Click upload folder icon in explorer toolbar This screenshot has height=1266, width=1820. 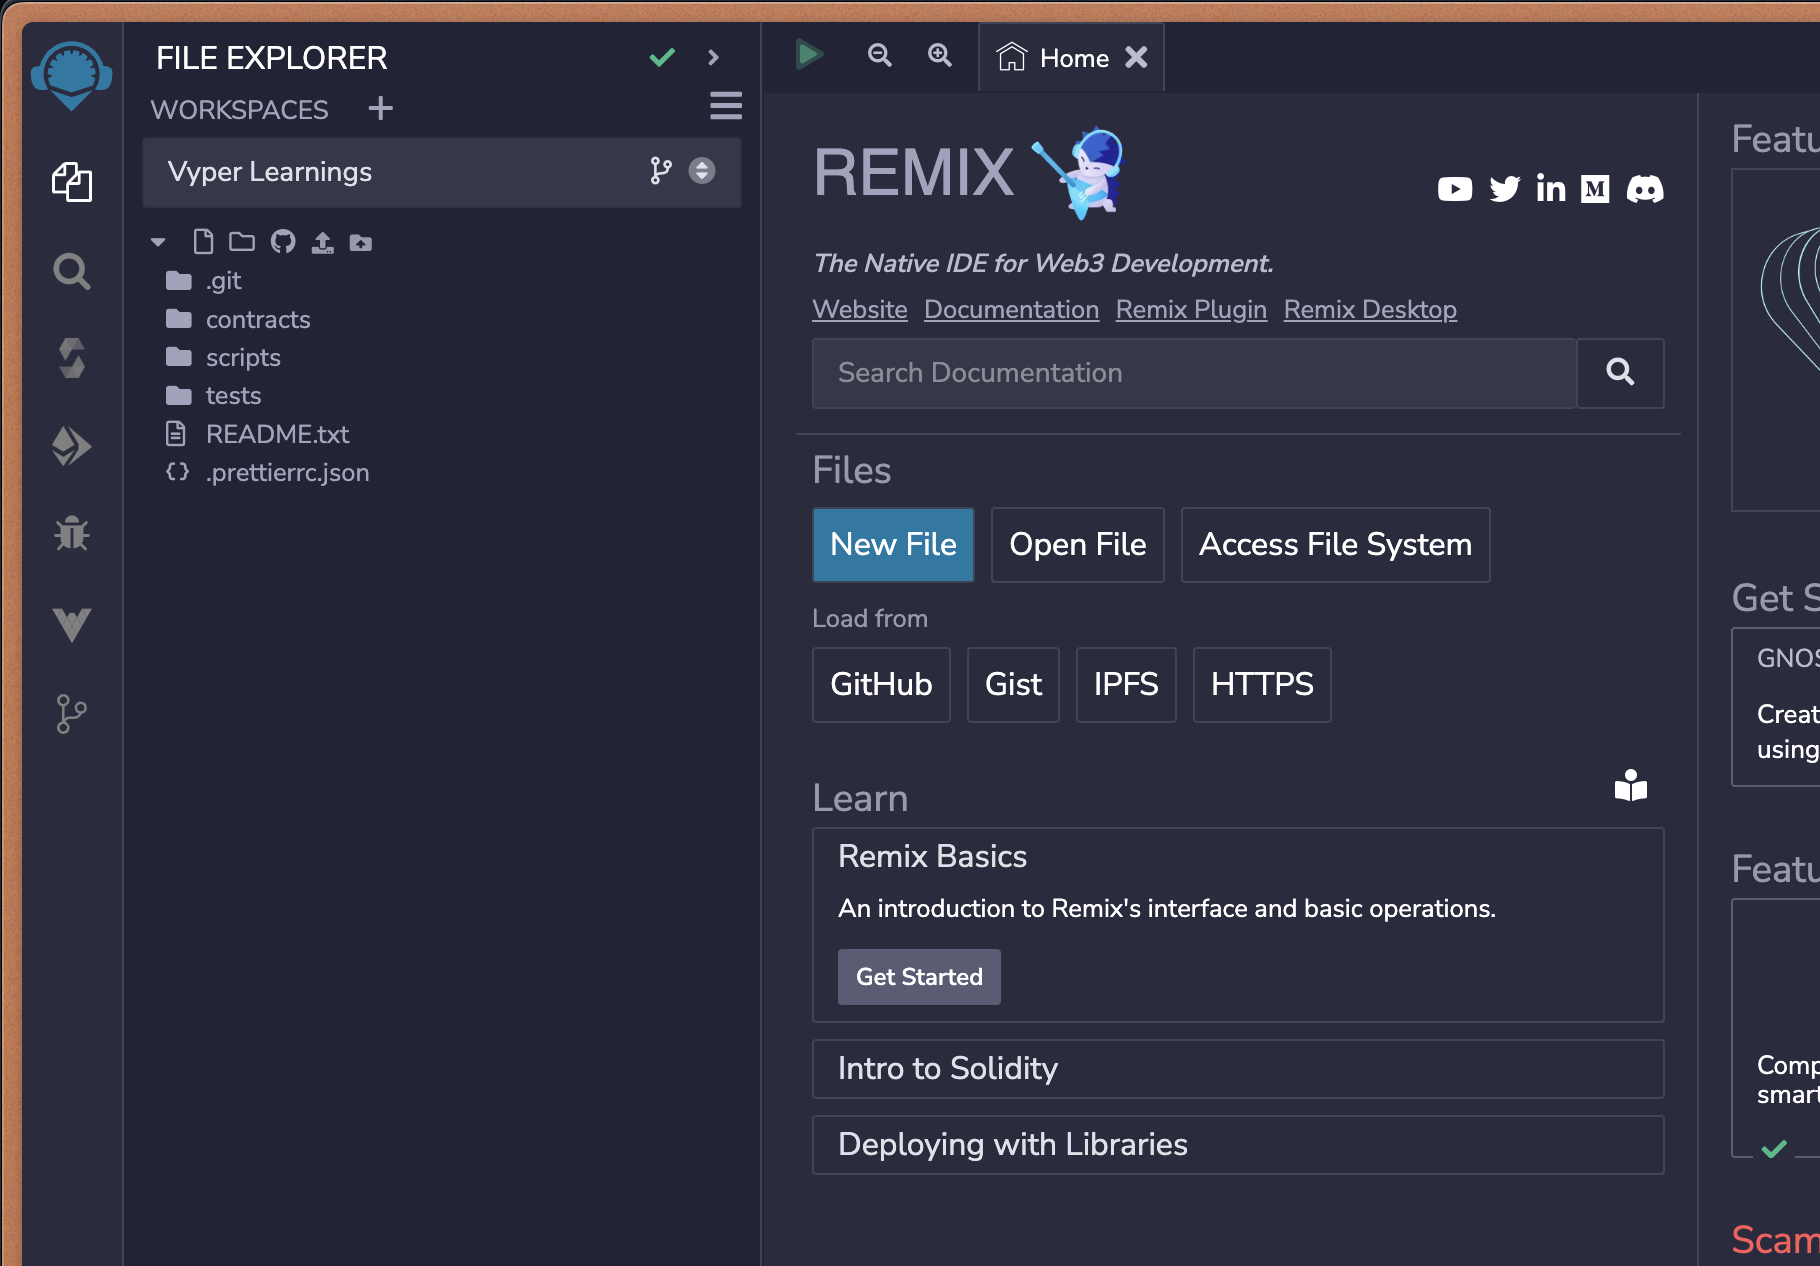360,242
